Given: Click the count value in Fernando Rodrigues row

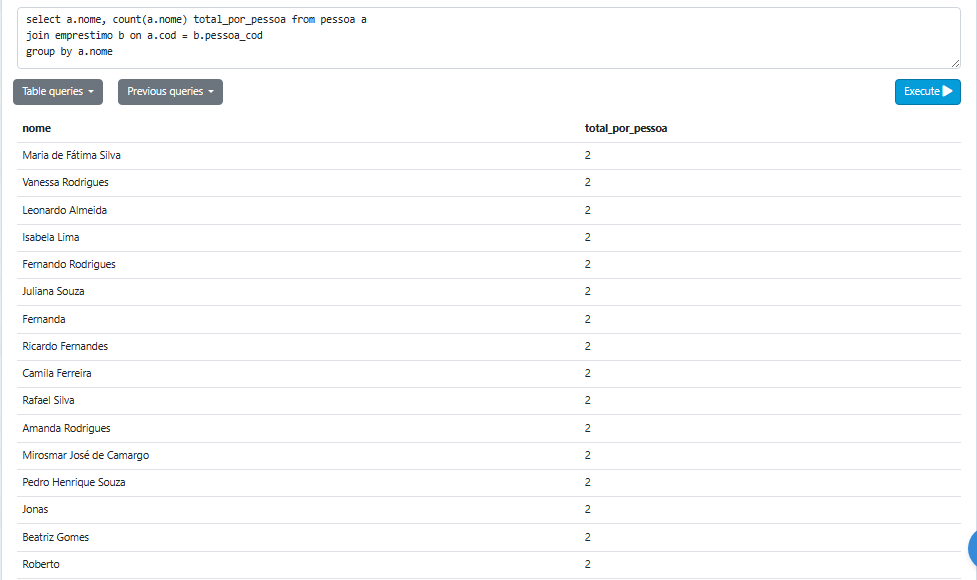Looking at the screenshot, I should click(x=588, y=264).
